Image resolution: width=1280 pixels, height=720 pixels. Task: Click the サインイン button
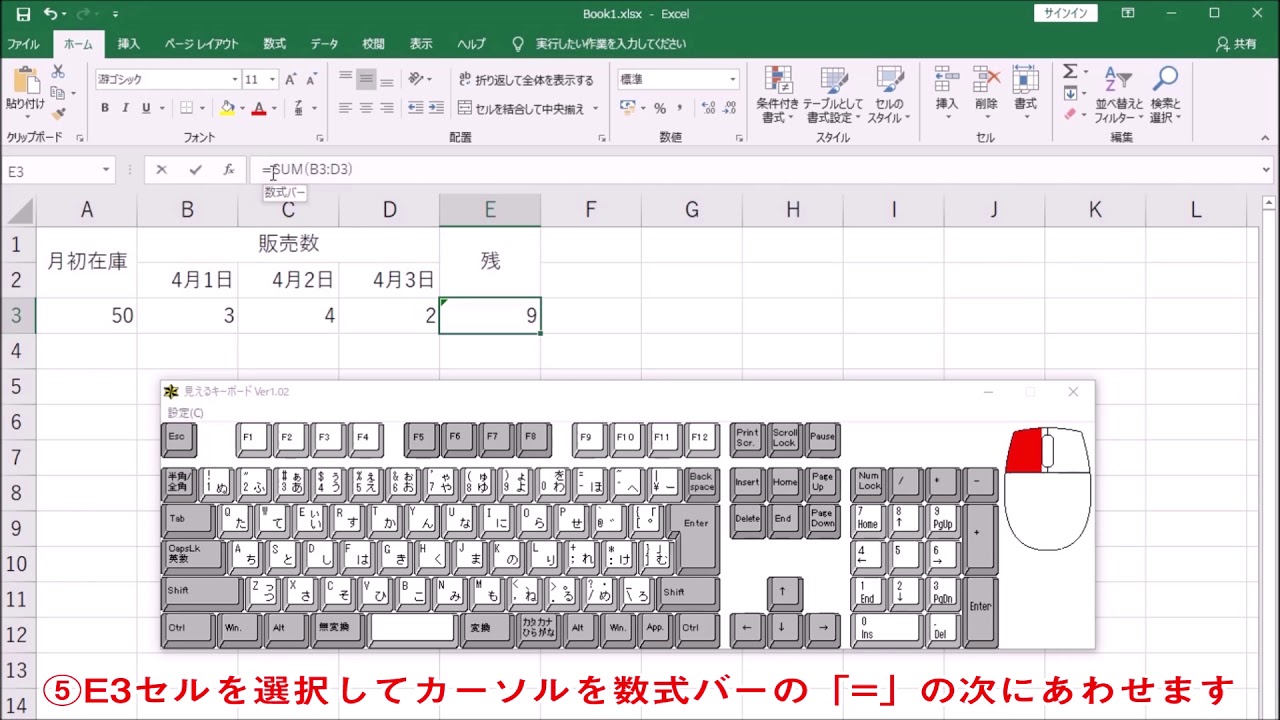(x=1066, y=14)
